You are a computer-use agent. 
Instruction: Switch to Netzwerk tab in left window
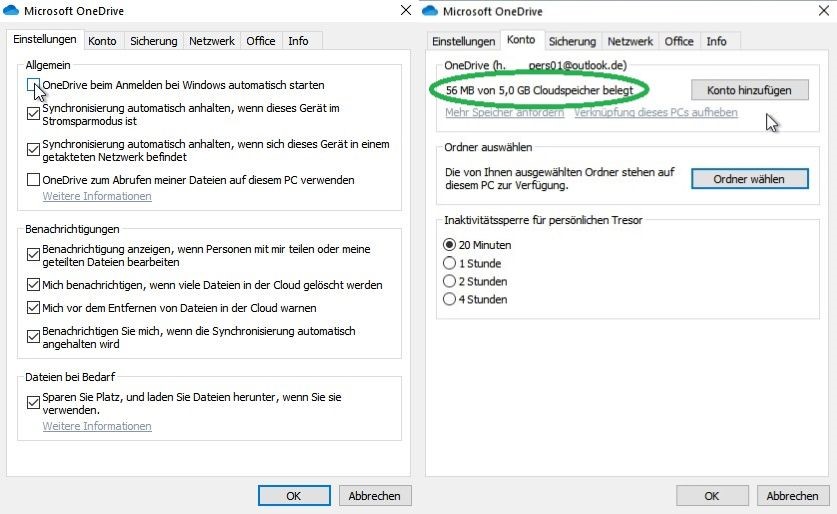point(212,41)
